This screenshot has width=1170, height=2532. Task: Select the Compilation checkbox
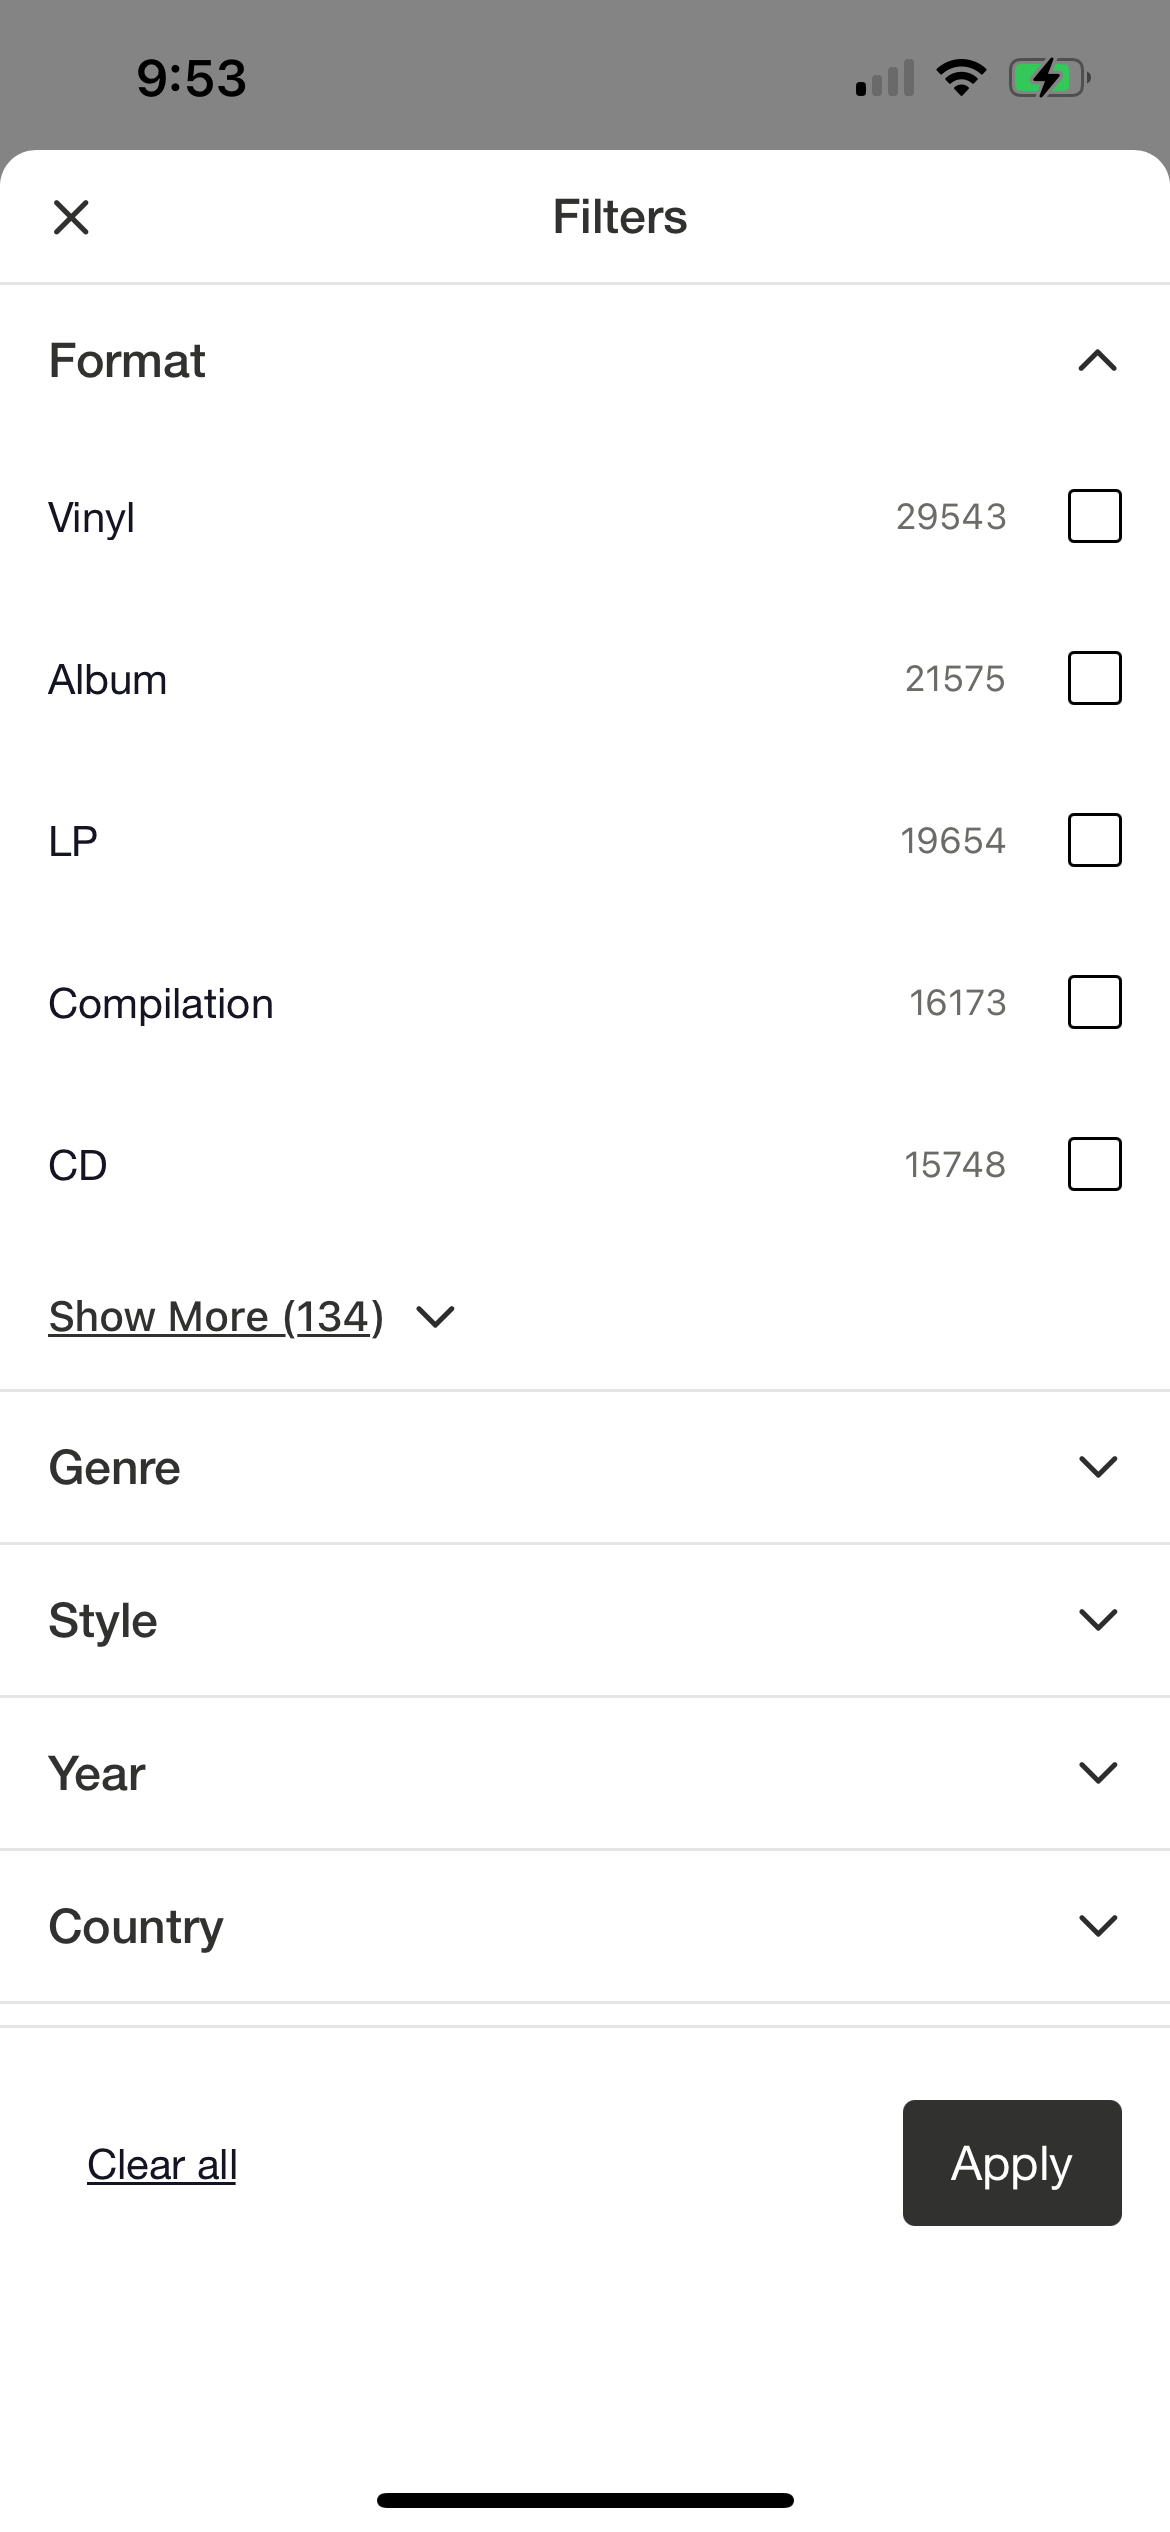pos(1094,1002)
